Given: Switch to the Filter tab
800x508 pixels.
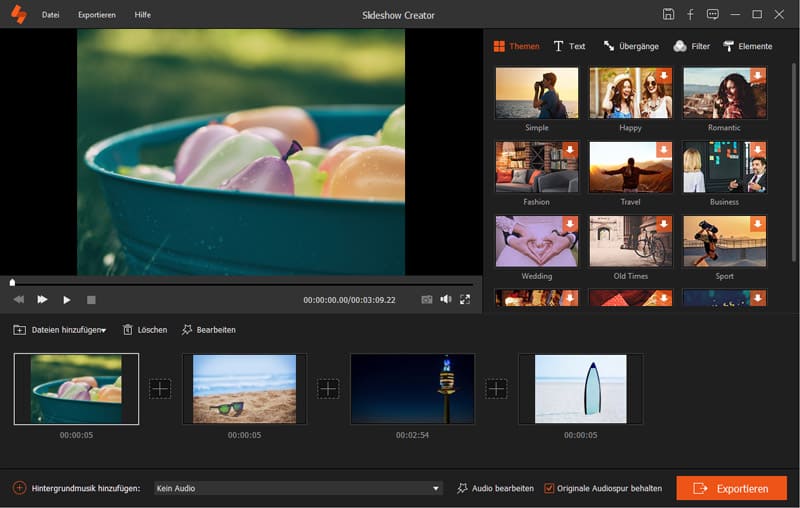Looking at the screenshot, I should pyautogui.click(x=692, y=46).
